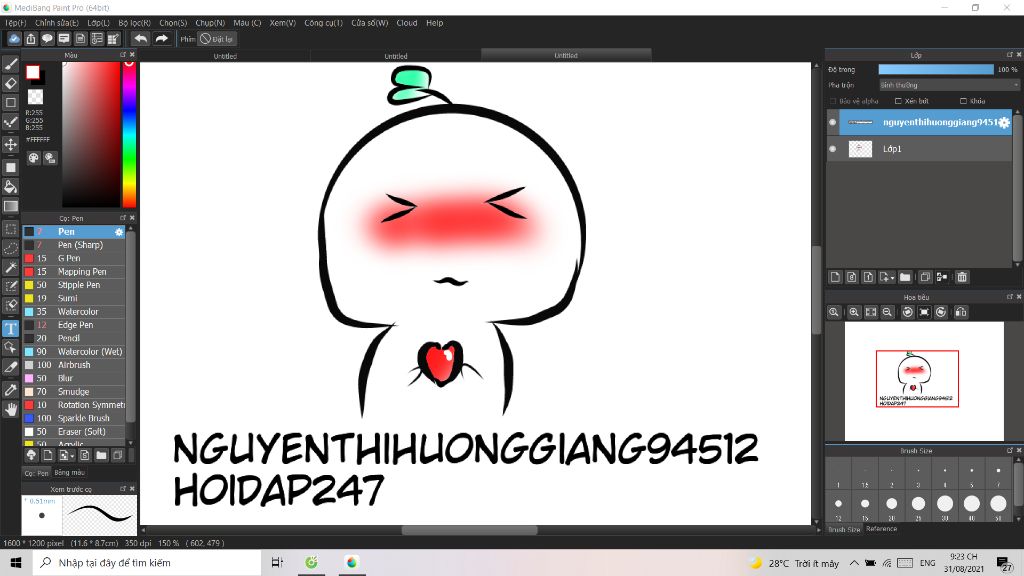Delete layer with trash icon

coord(962,277)
